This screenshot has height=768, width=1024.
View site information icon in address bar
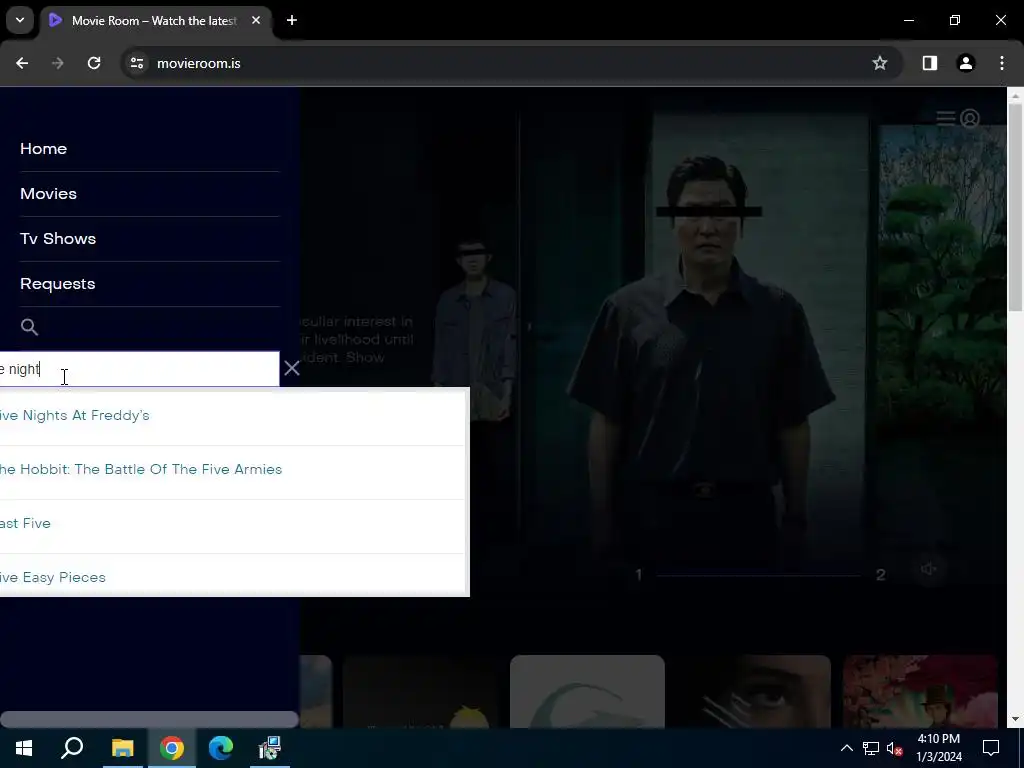[x=137, y=63]
